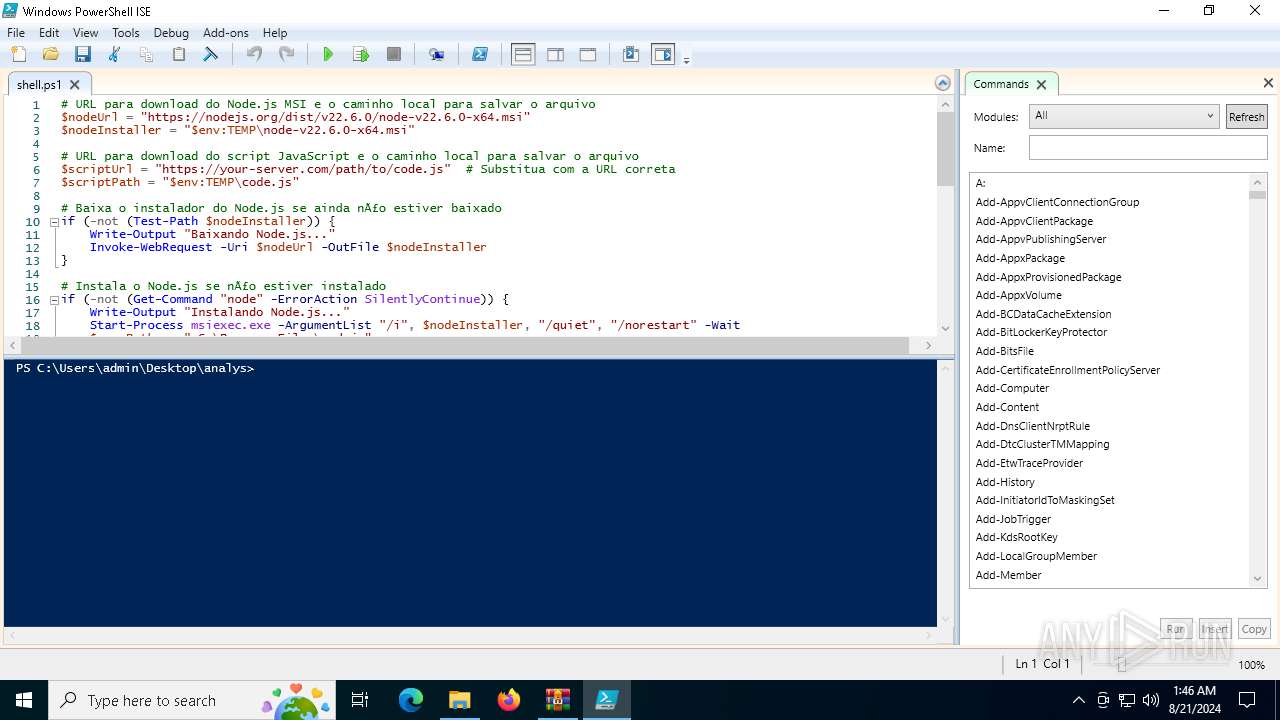Viewport: 1280px width, 720px height.
Task: Show script pane maximized layout
Action: (588, 55)
